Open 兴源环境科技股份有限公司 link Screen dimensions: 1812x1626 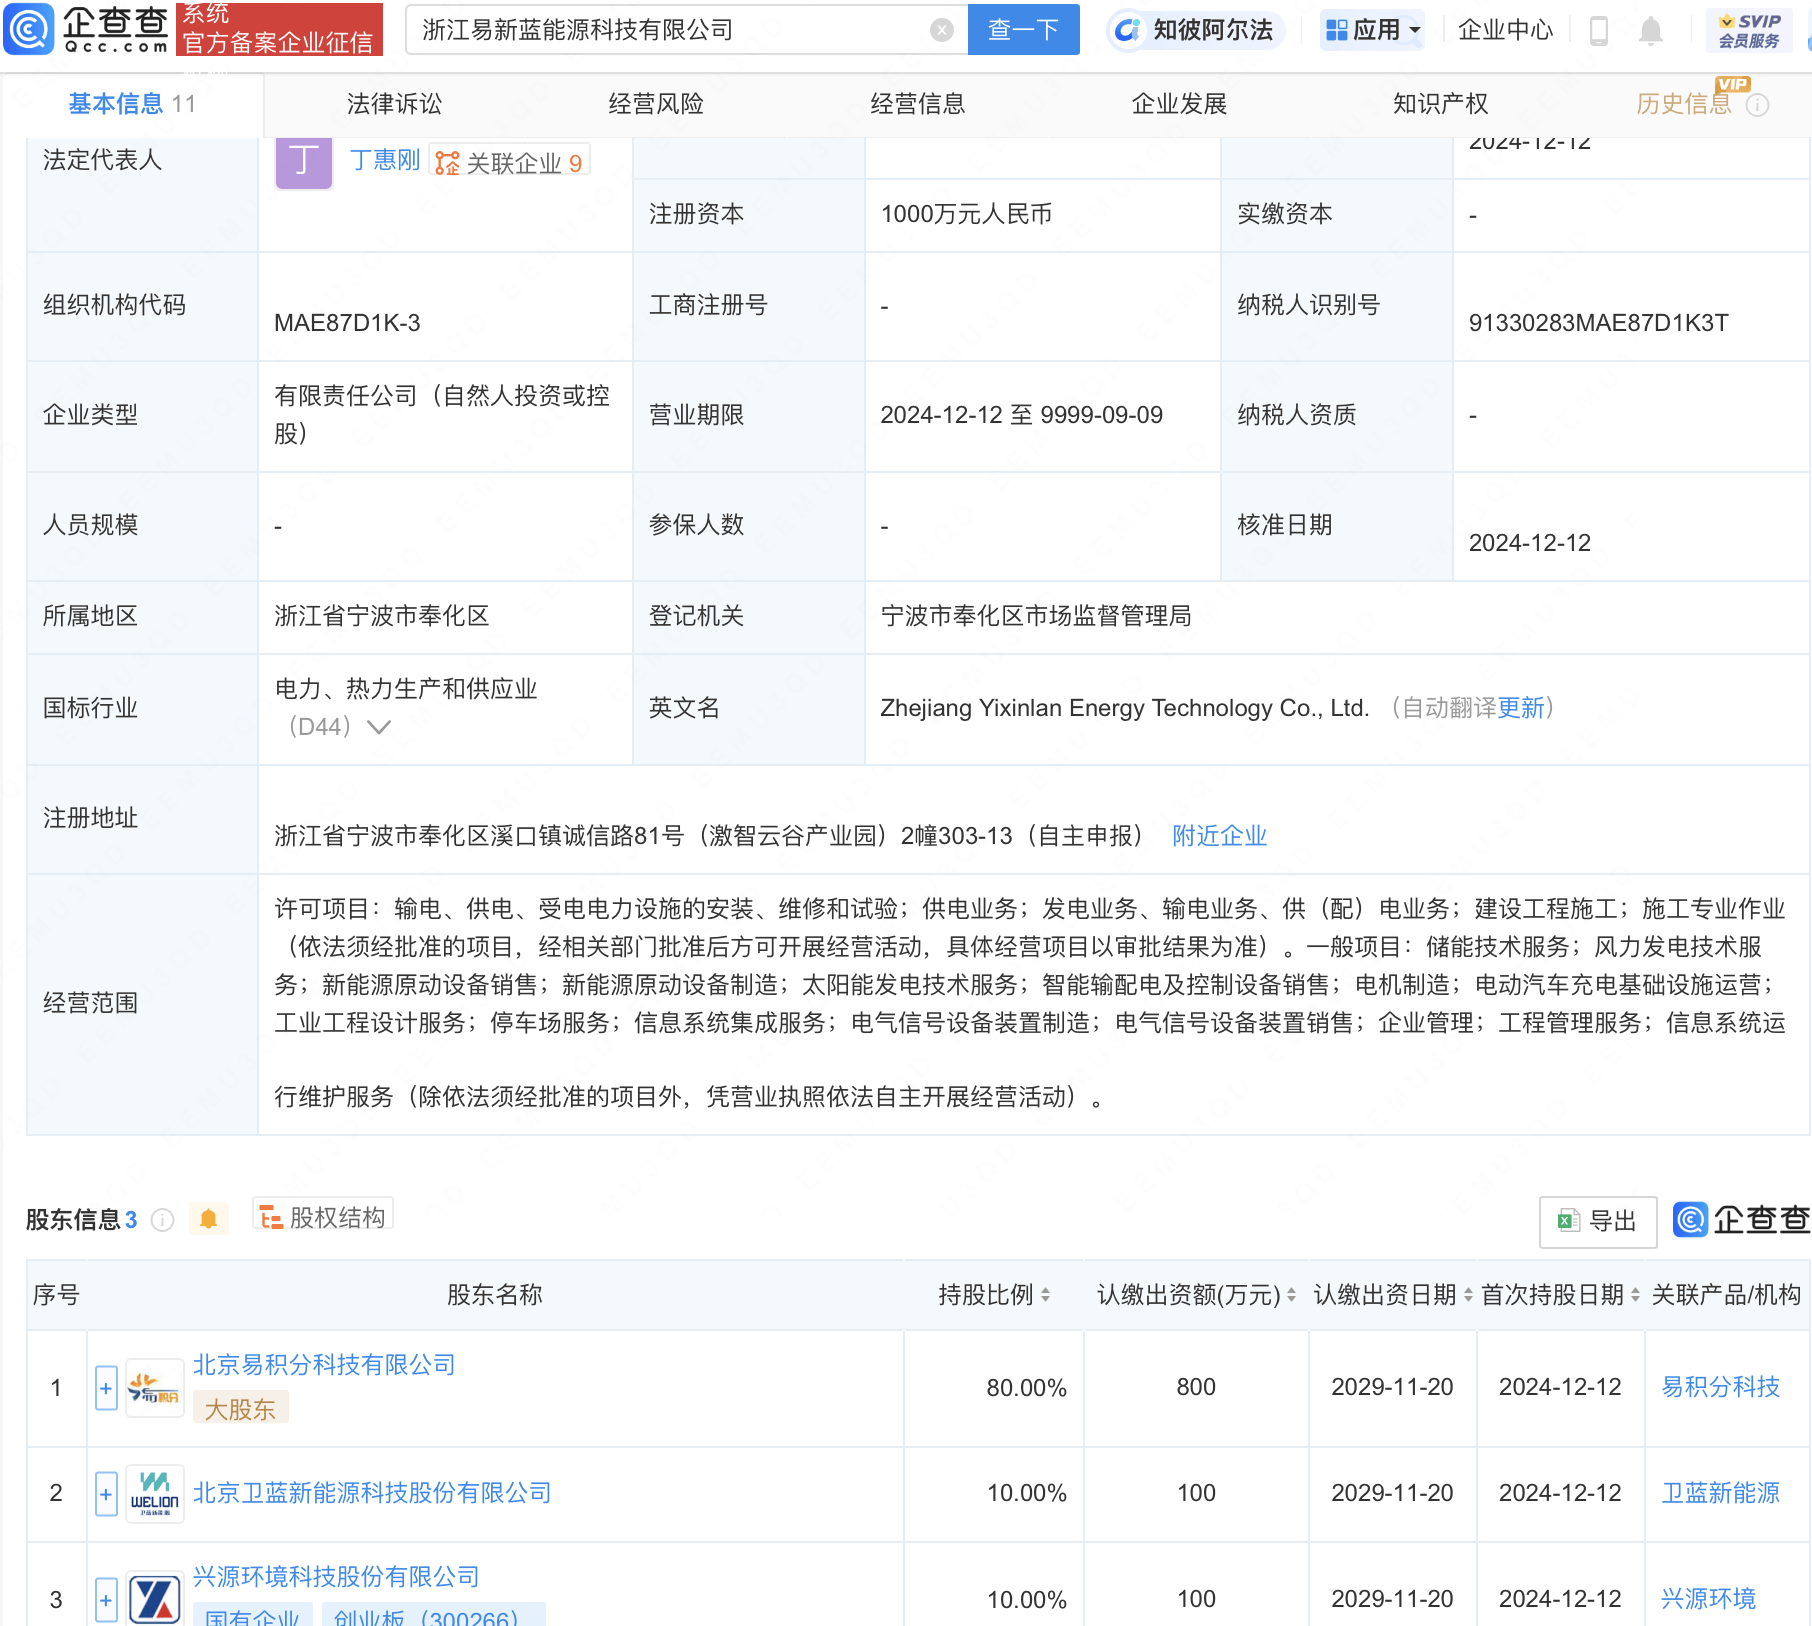point(336,1577)
